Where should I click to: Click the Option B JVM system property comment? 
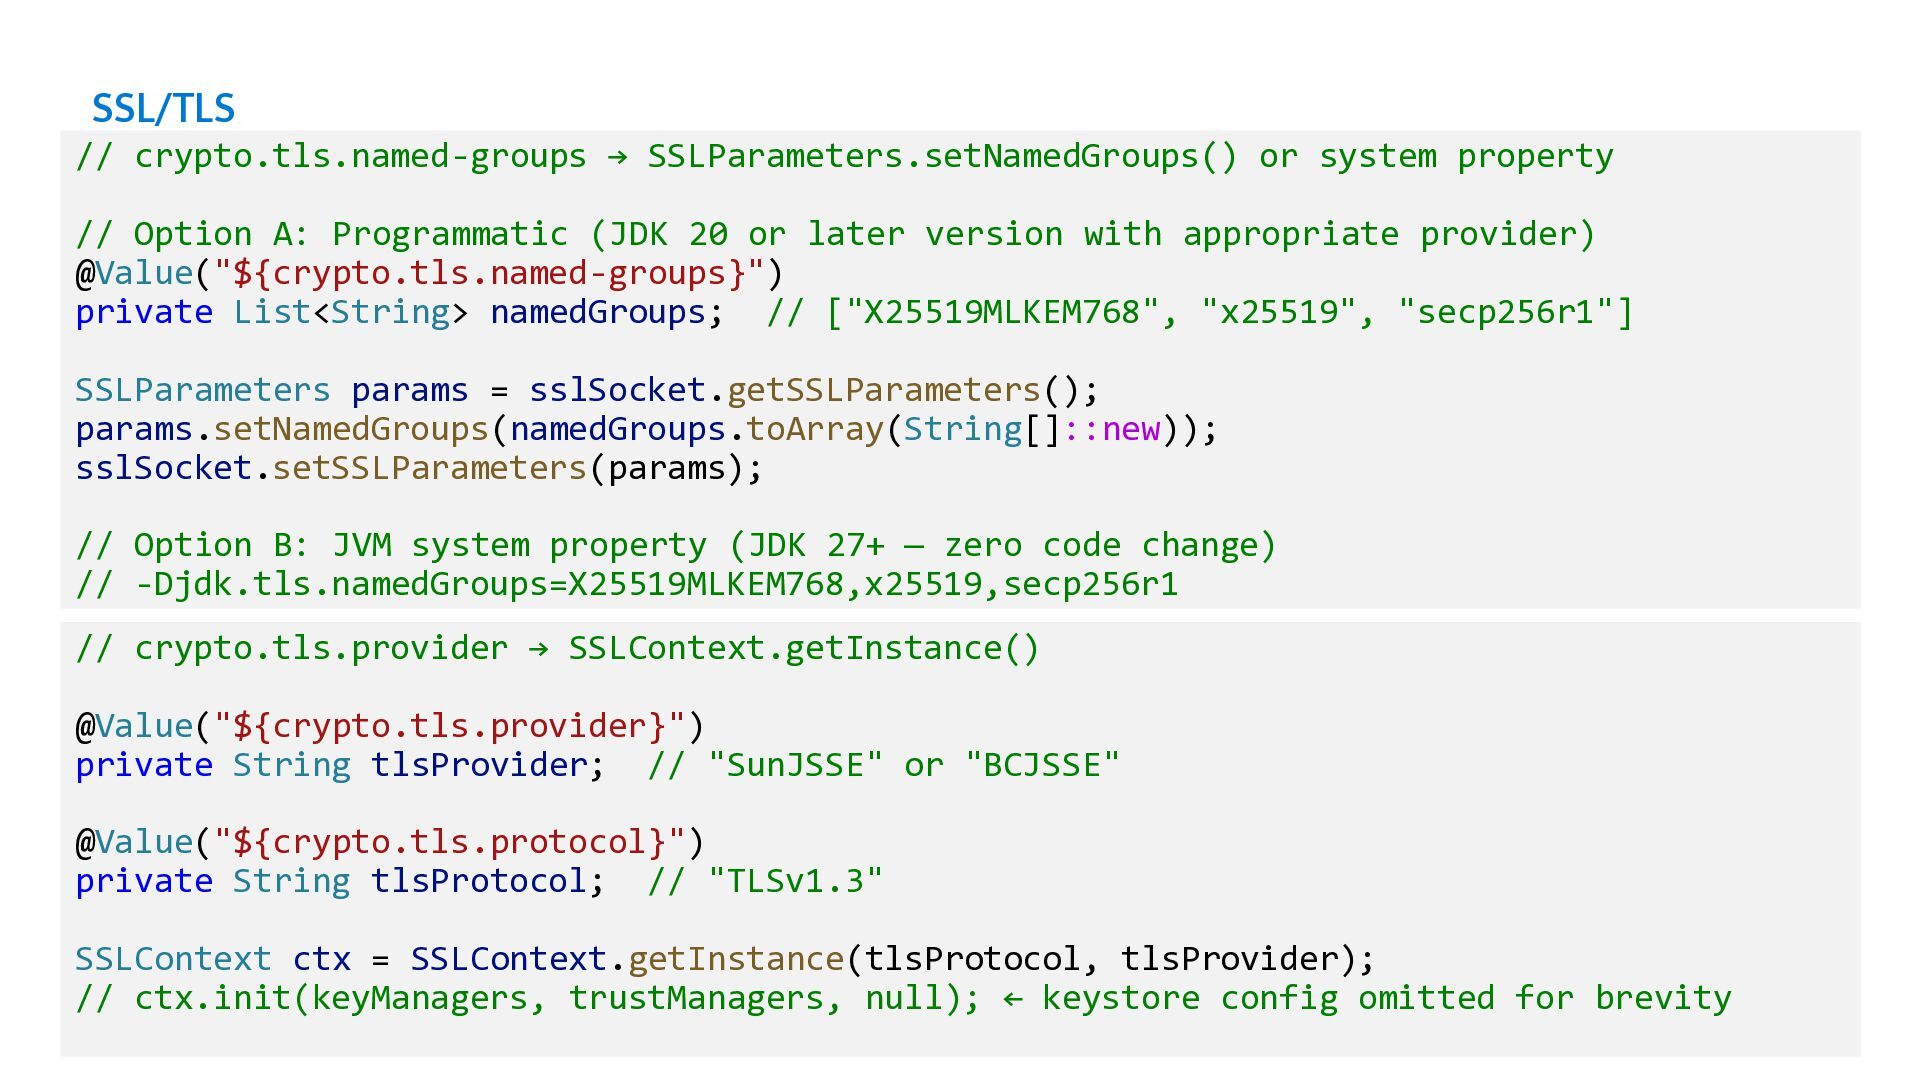click(x=676, y=546)
